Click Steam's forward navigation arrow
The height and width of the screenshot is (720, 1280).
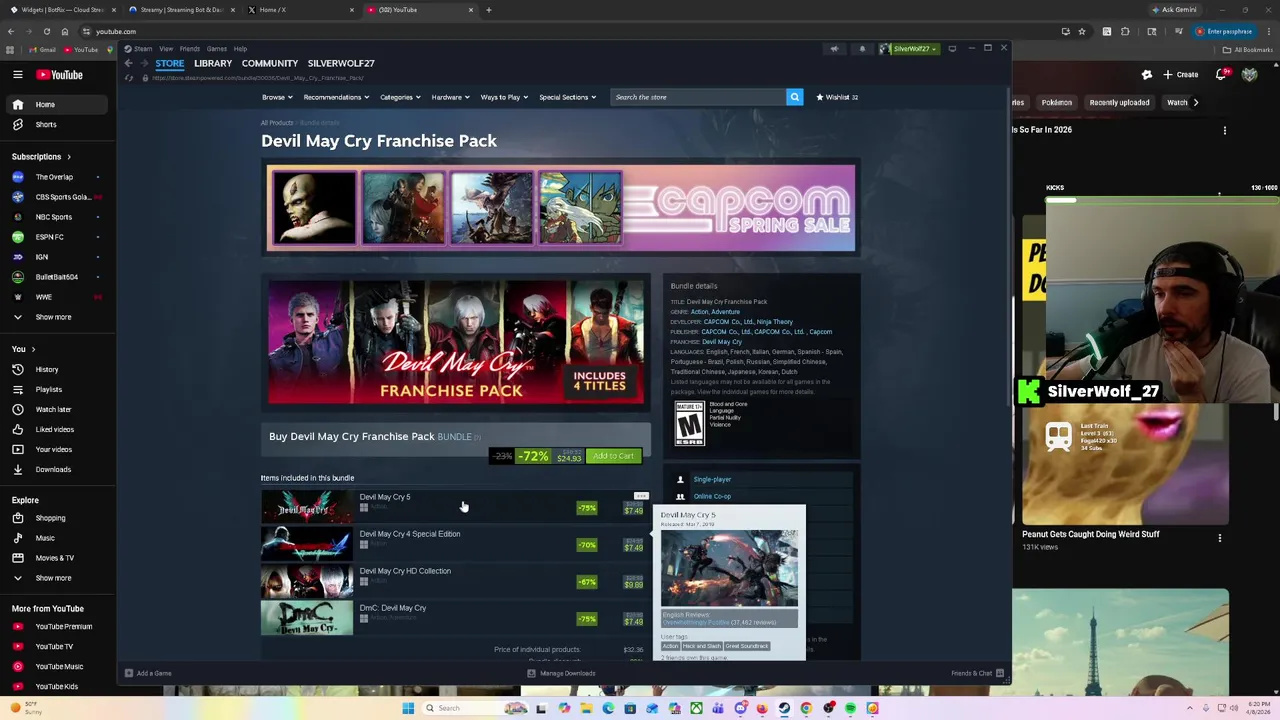coord(143,63)
